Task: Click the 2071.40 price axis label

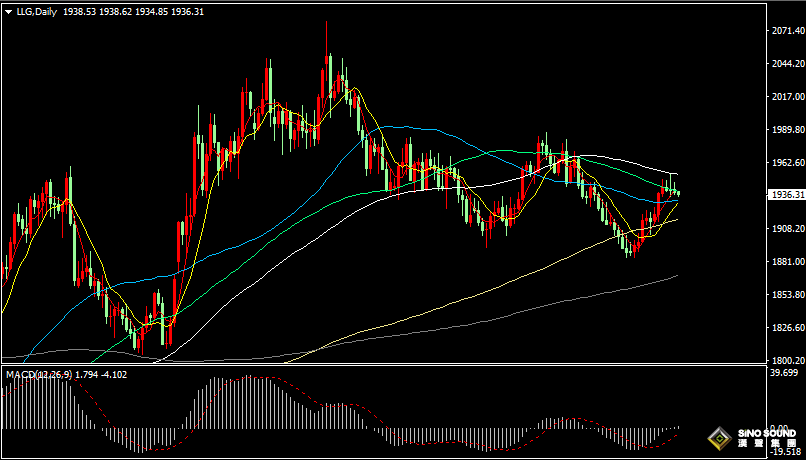Action: click(787, 31)
